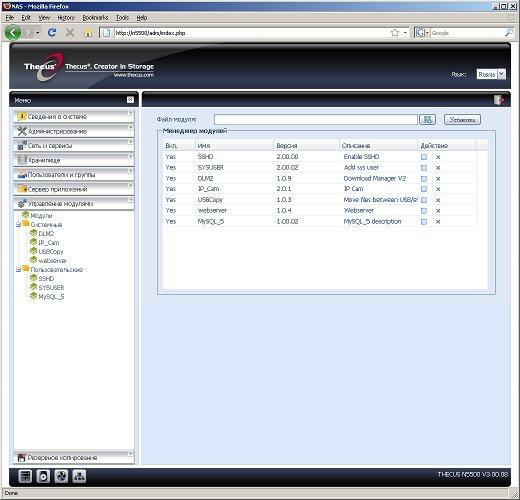The image size is (520, 500).
Task: Delete the DLM2 module via its X
Action: 438,179
